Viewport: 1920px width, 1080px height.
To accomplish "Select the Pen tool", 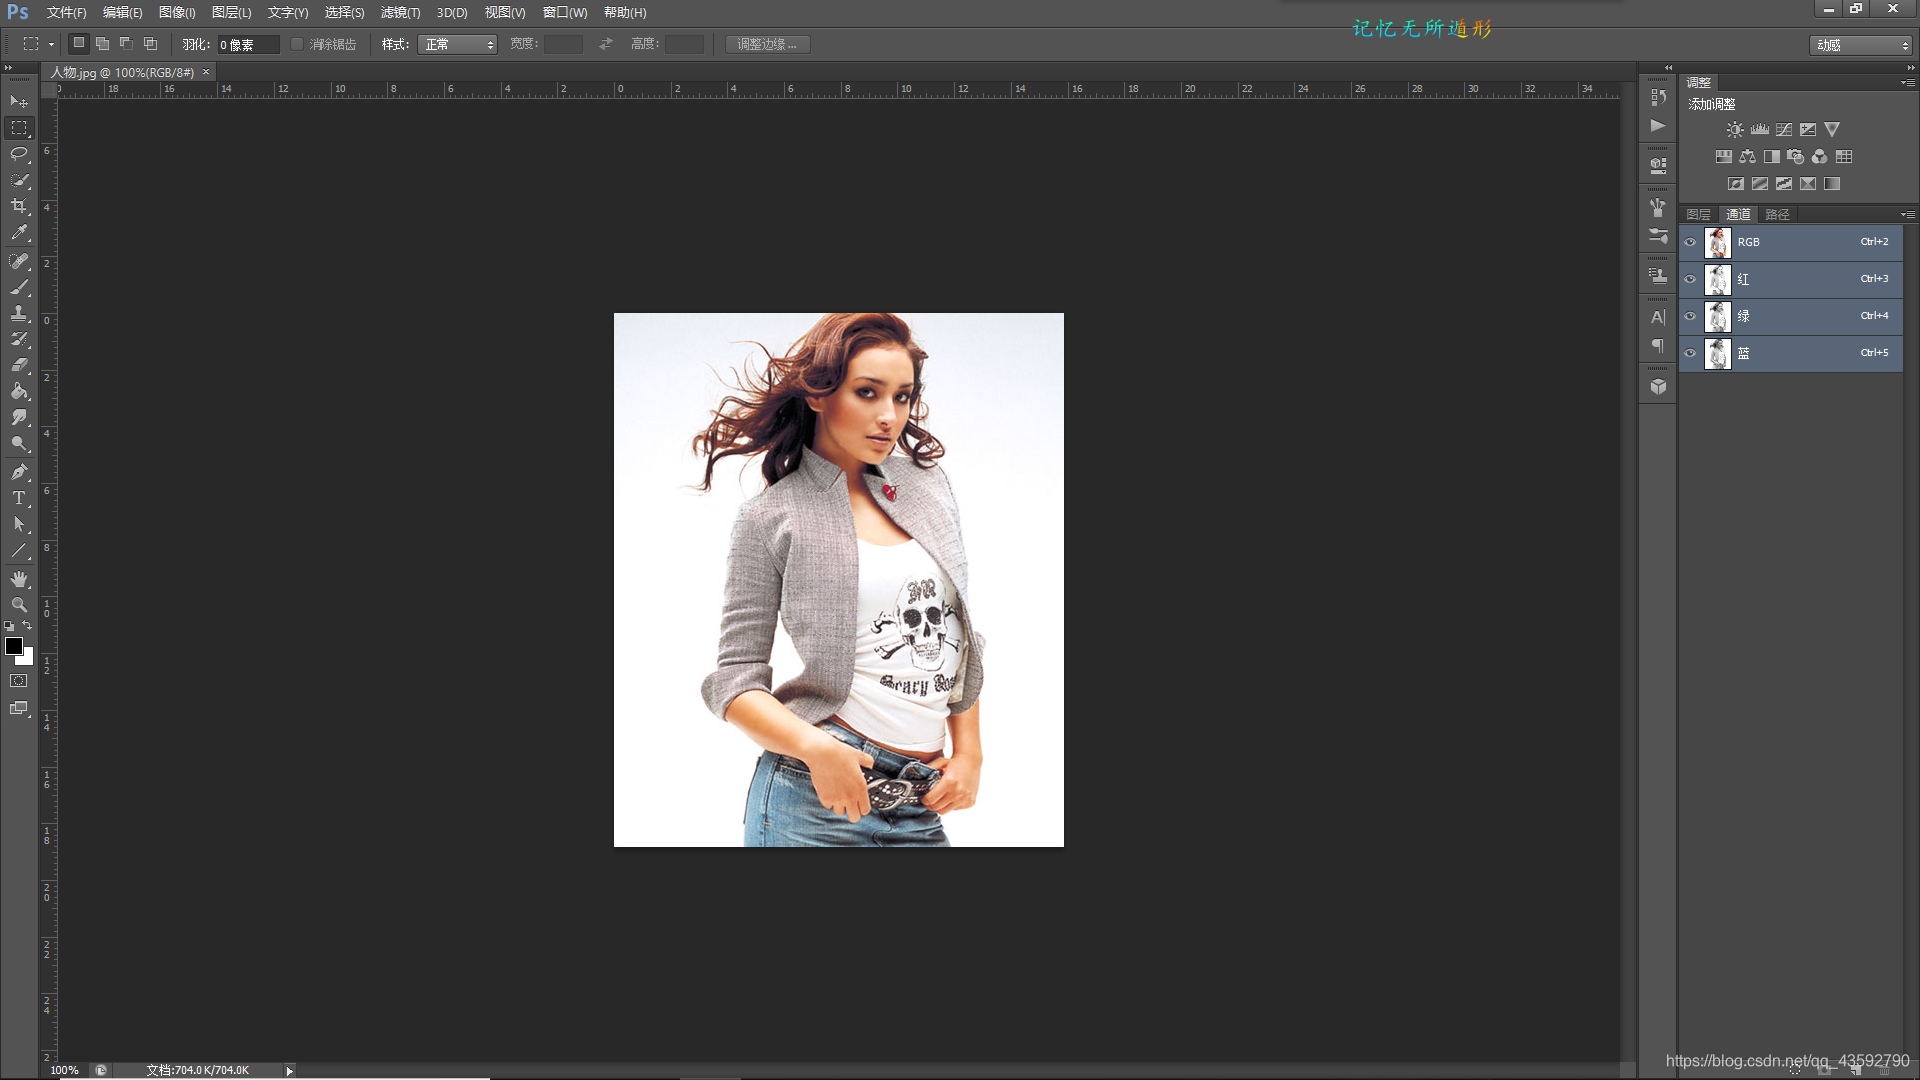I will [19, 471].
